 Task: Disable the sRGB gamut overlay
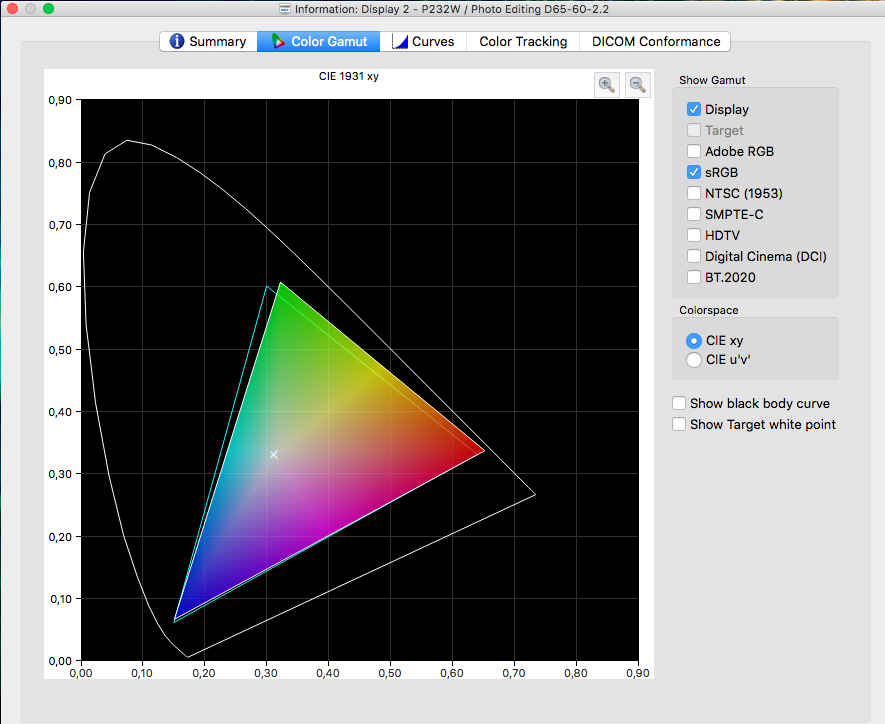click(x=694, y=172)
